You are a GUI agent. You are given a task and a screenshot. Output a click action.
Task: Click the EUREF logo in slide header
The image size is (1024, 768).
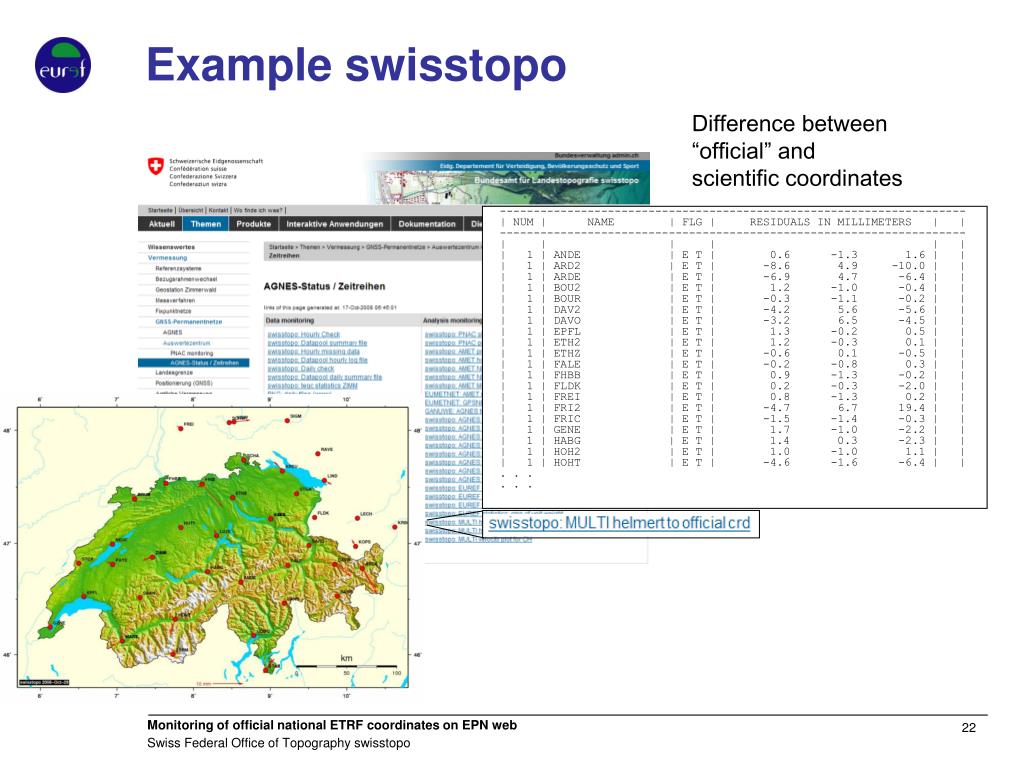click(63, 65)
